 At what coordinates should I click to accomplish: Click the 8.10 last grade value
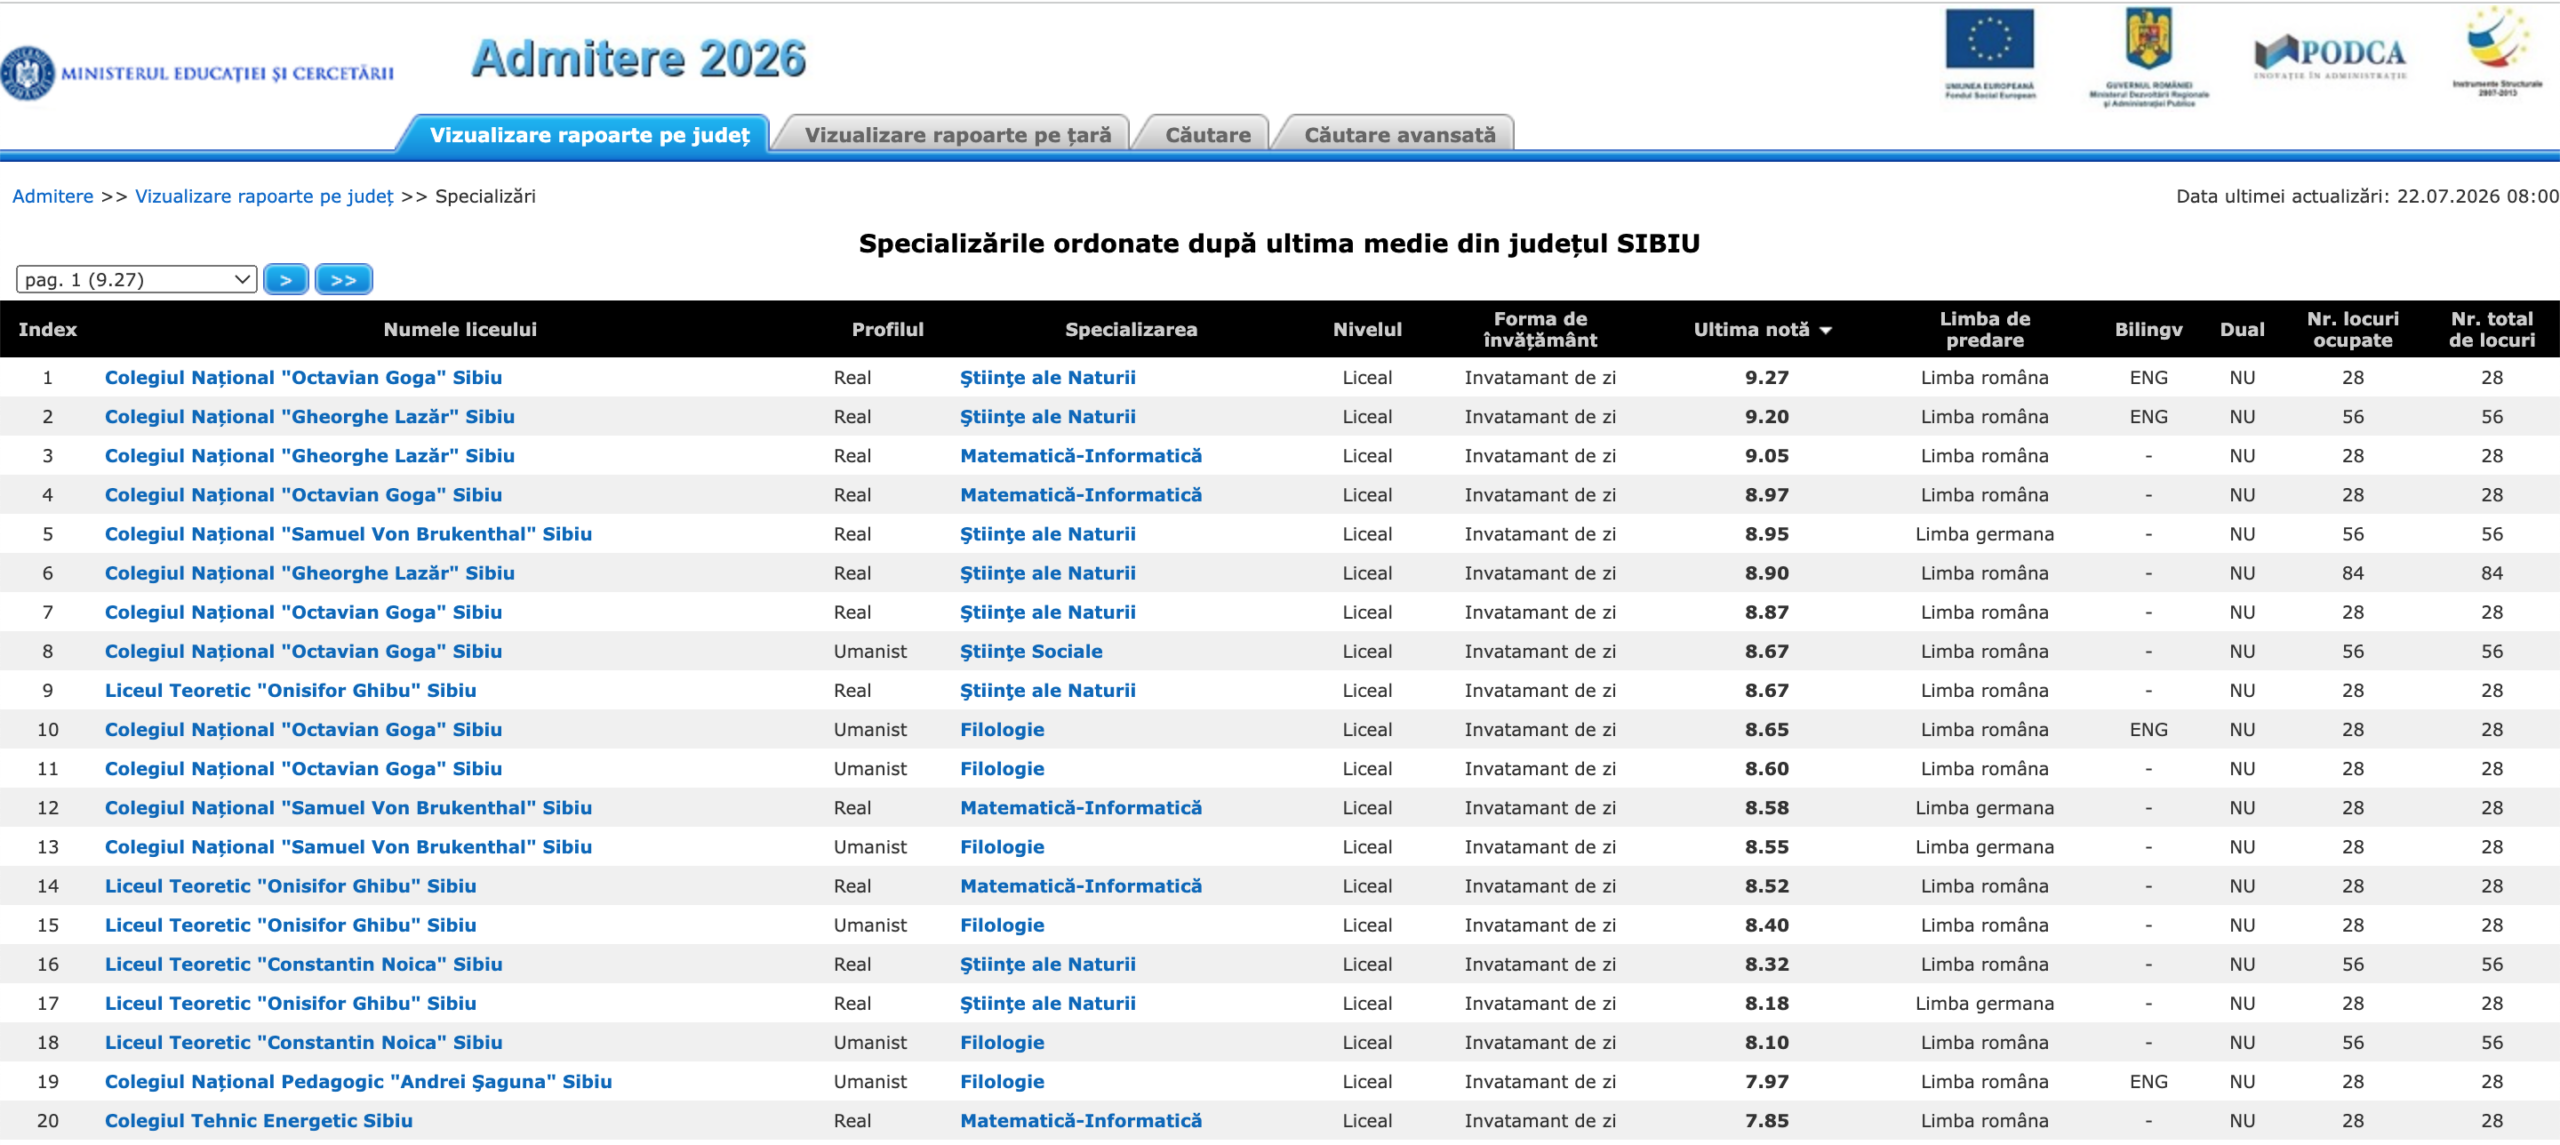pyautogui.click(x=1766, y=1043)
